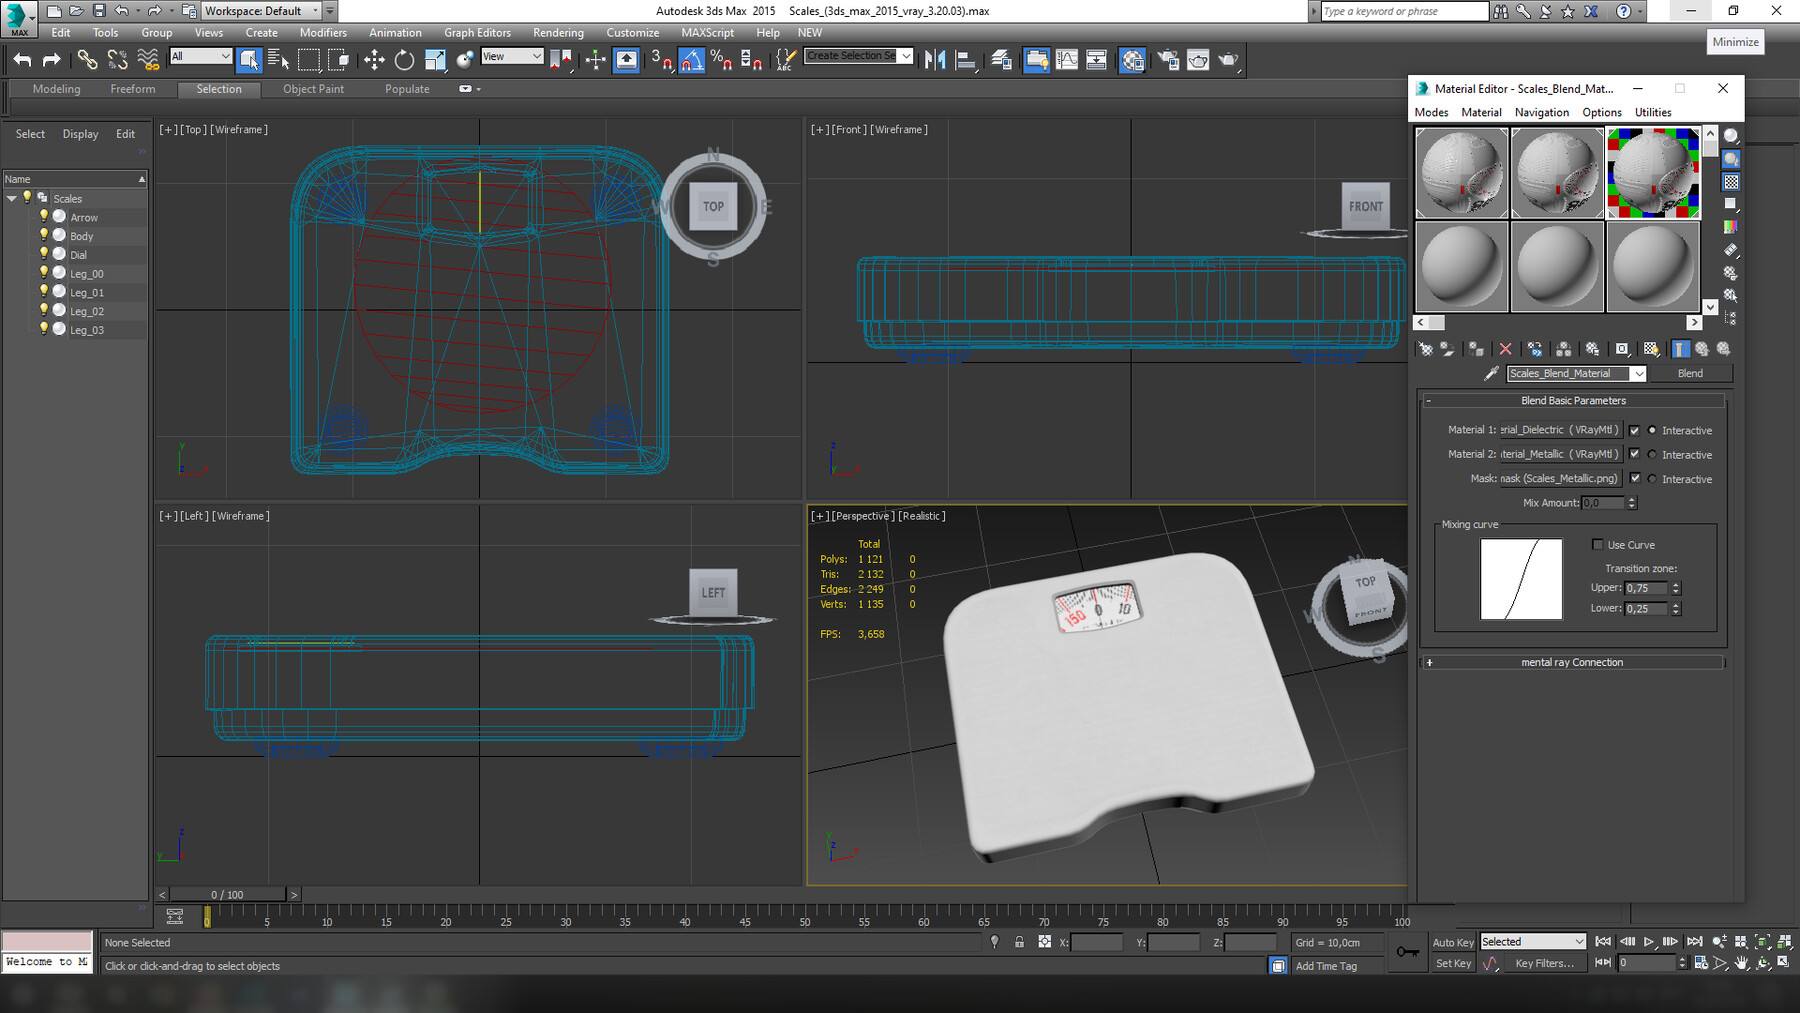
Task: Activate the Select and Rotate tool
Action: 404,60
